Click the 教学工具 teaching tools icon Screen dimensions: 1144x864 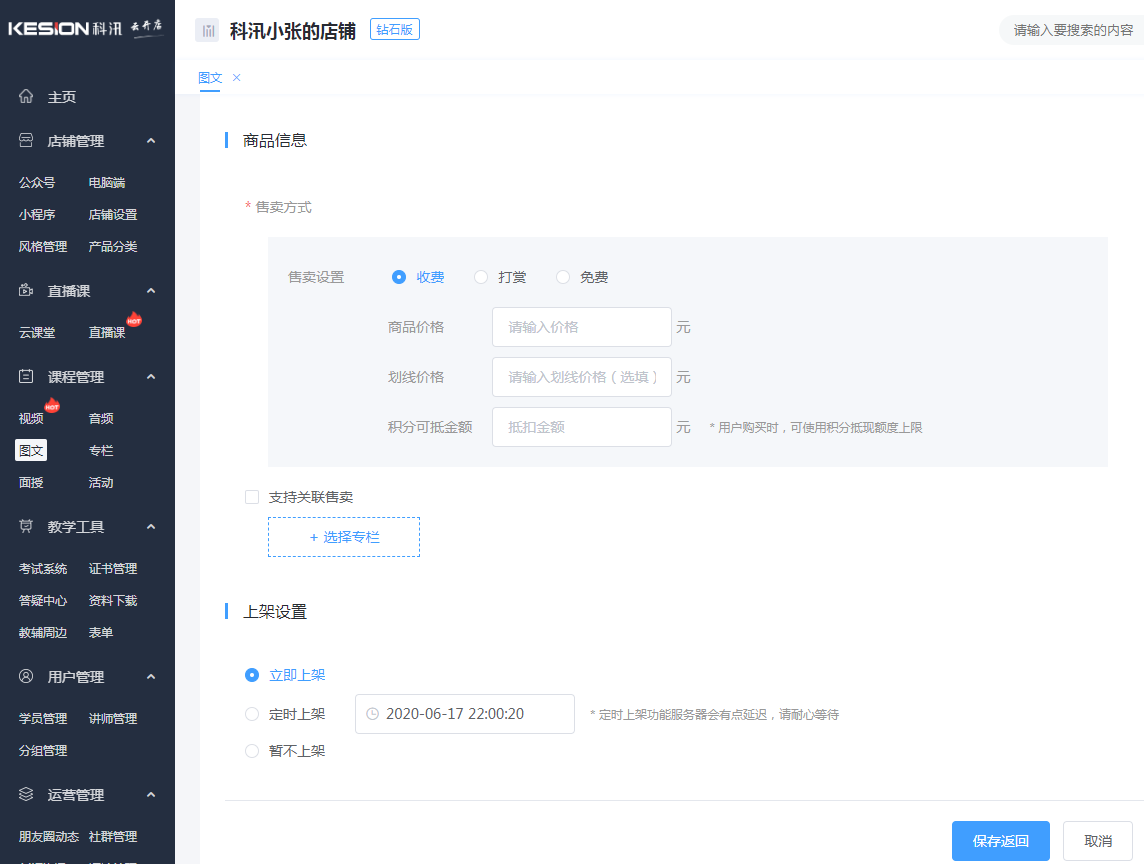(25, 526)
